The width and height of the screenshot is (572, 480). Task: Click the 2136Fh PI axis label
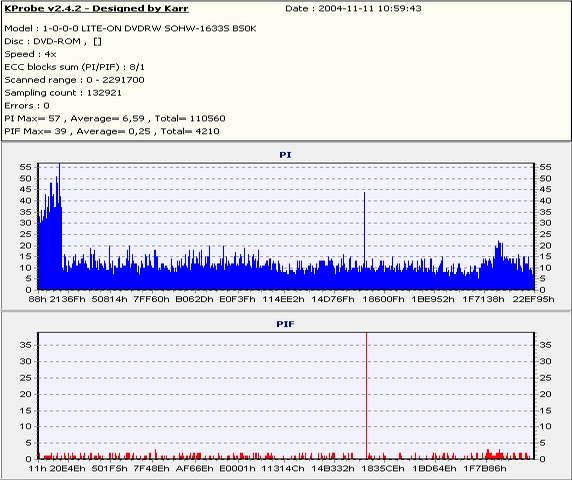pyautogui.click(x=67, y=299)
